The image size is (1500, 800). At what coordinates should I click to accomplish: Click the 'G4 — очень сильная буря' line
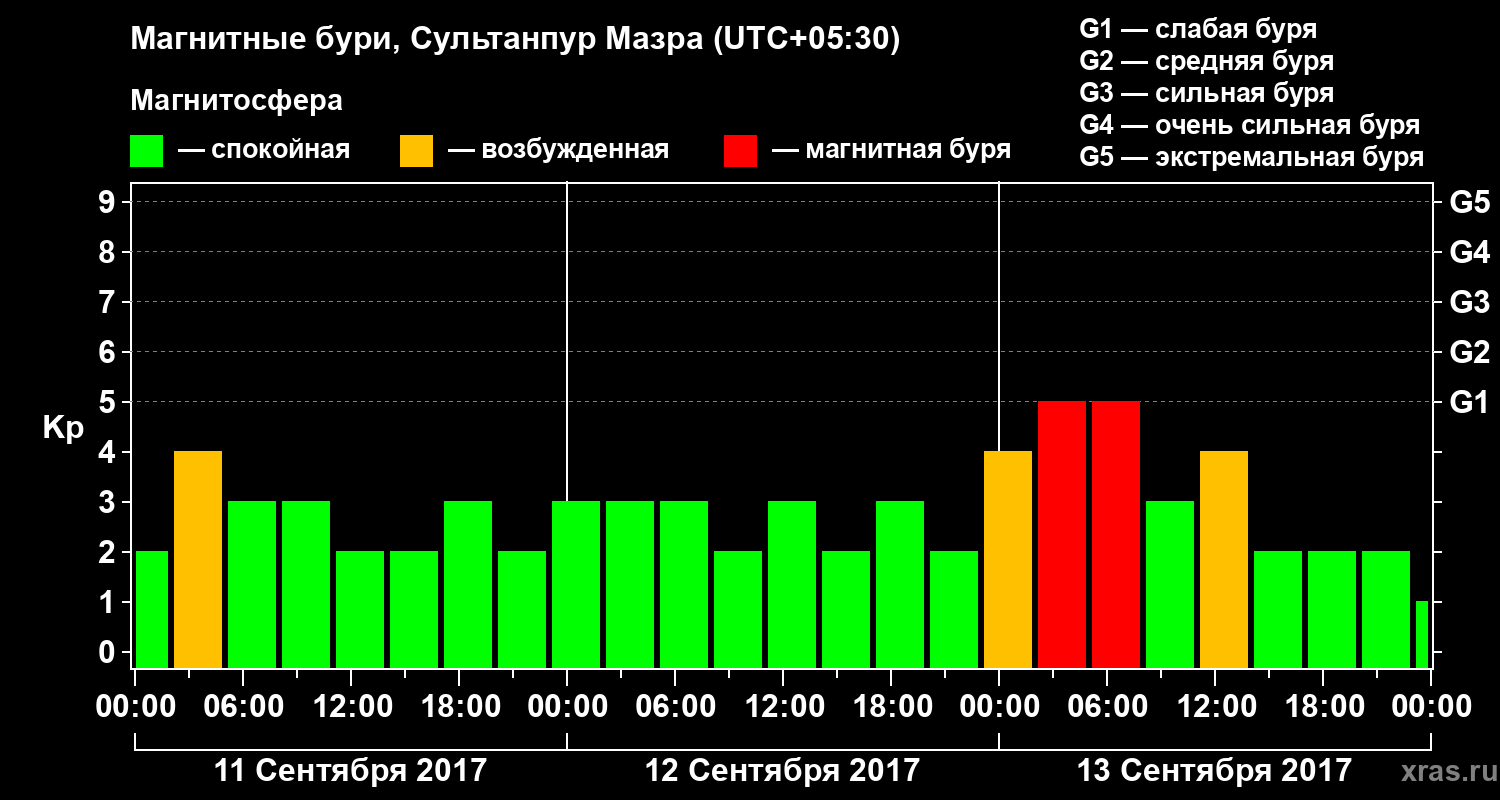click(x=1249, y=125)
